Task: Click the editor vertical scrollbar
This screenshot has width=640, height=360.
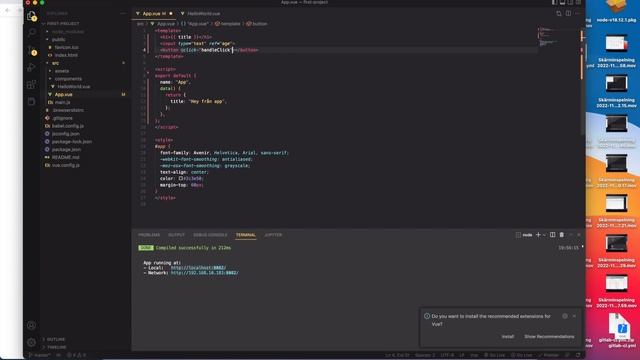Action: pos(582,82)
